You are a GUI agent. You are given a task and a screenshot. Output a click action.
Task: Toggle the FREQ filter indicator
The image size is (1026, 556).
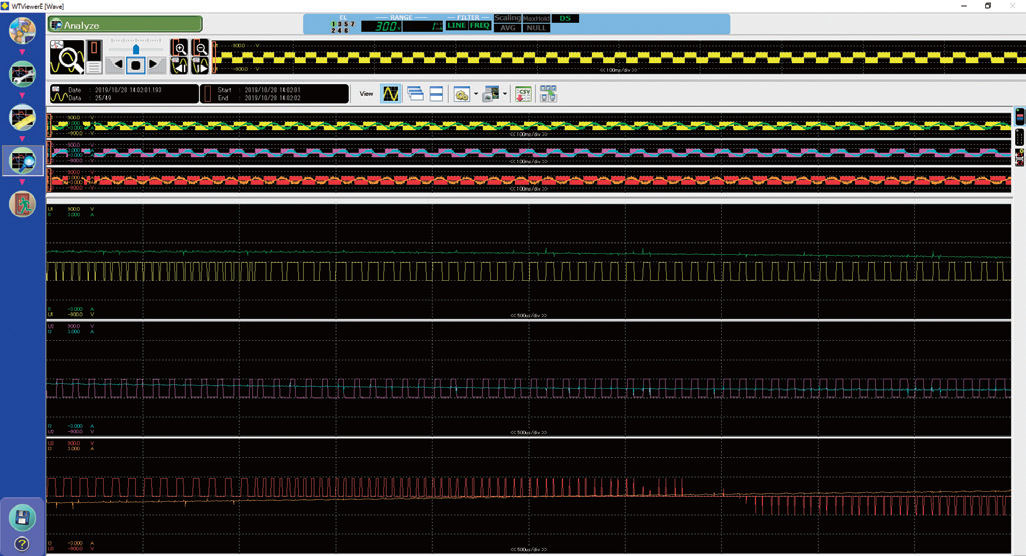click(479, 26)
